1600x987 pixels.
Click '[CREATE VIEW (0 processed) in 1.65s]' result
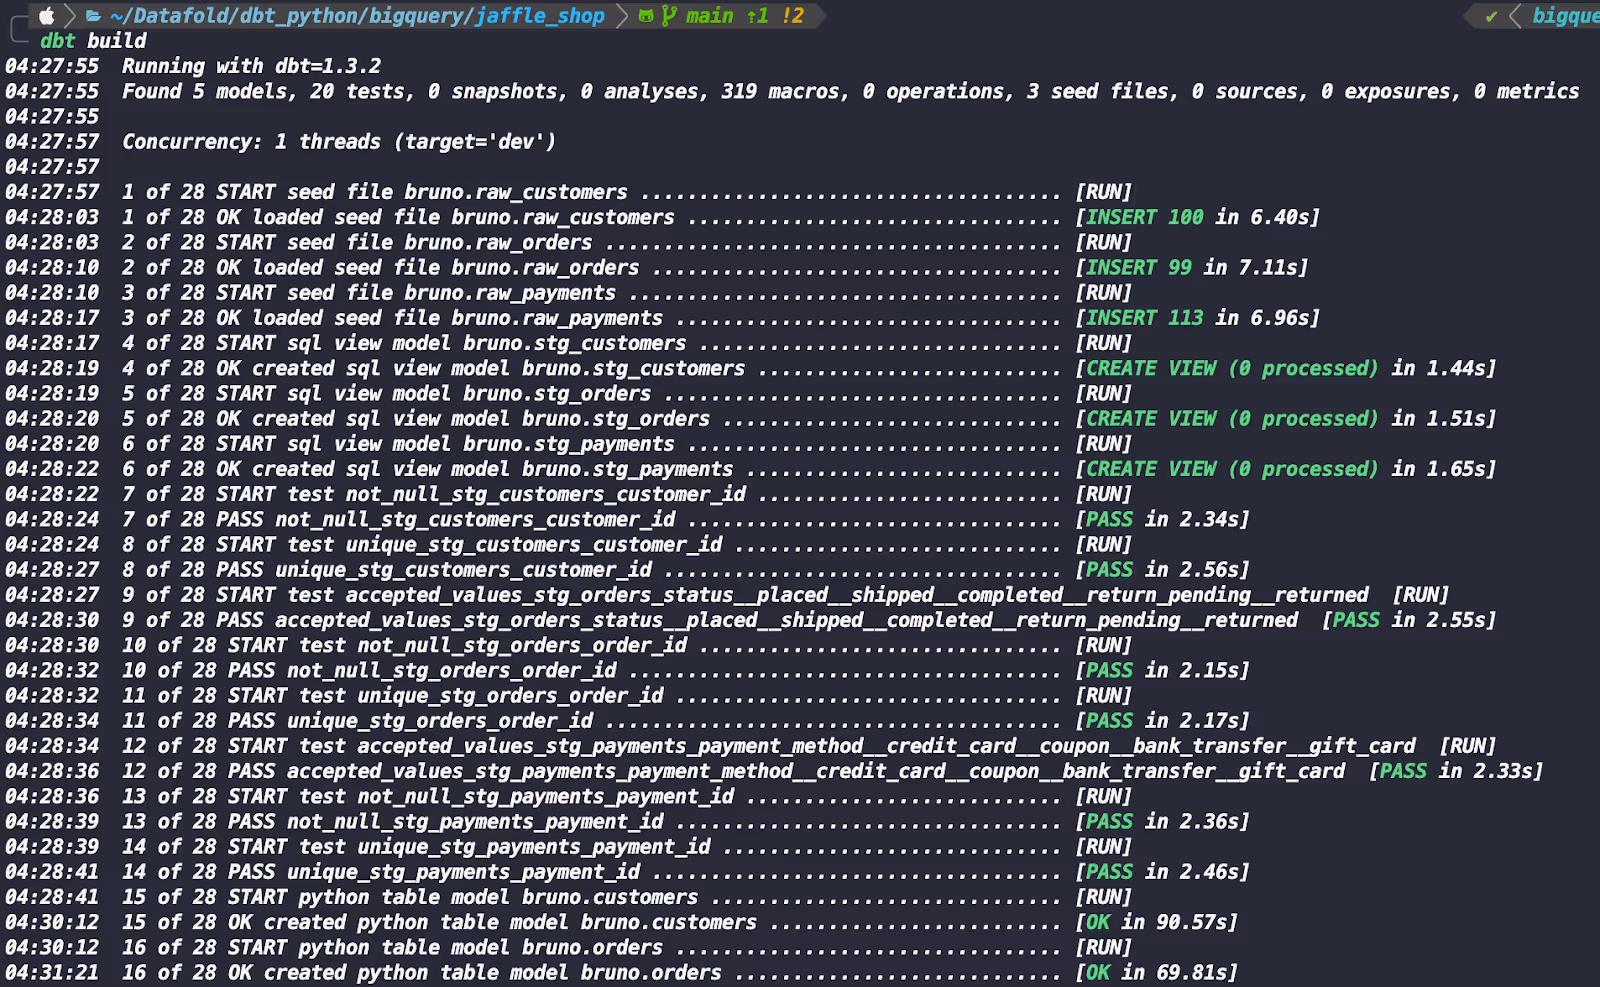point(1286,468)
